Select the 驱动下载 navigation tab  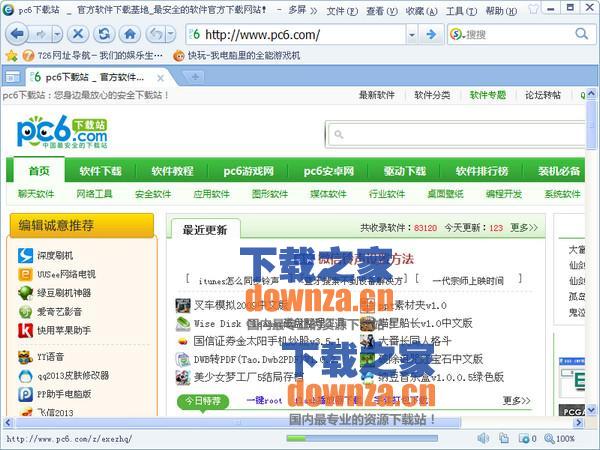coord(405,171)
